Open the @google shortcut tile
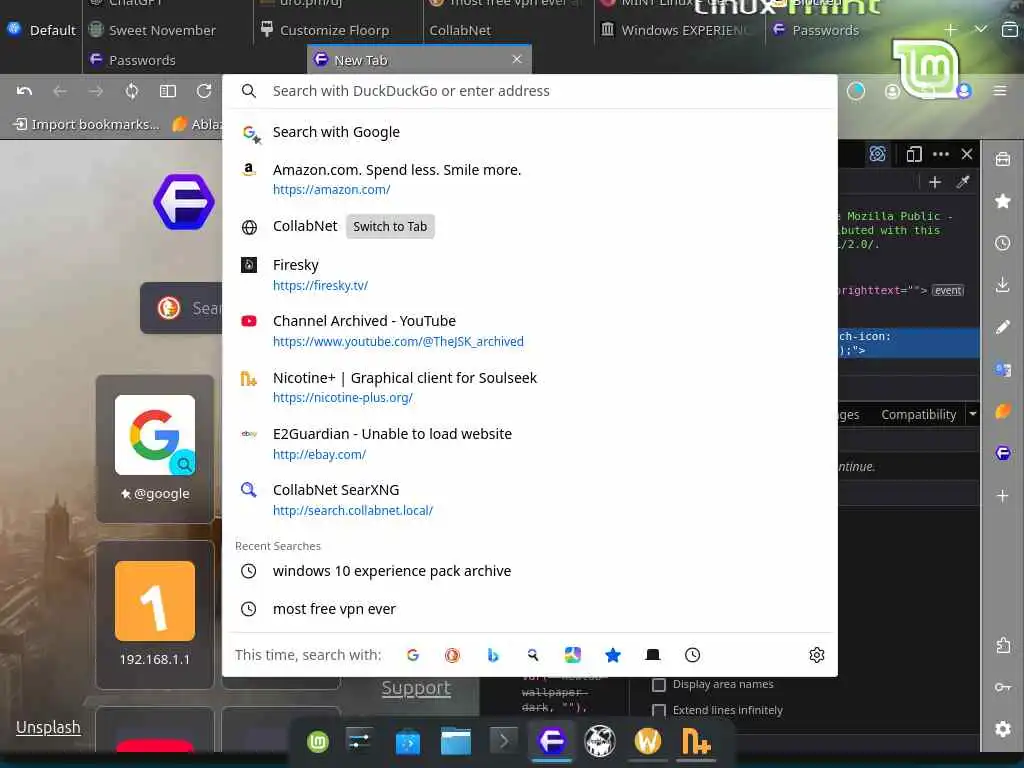 [155, 449]
